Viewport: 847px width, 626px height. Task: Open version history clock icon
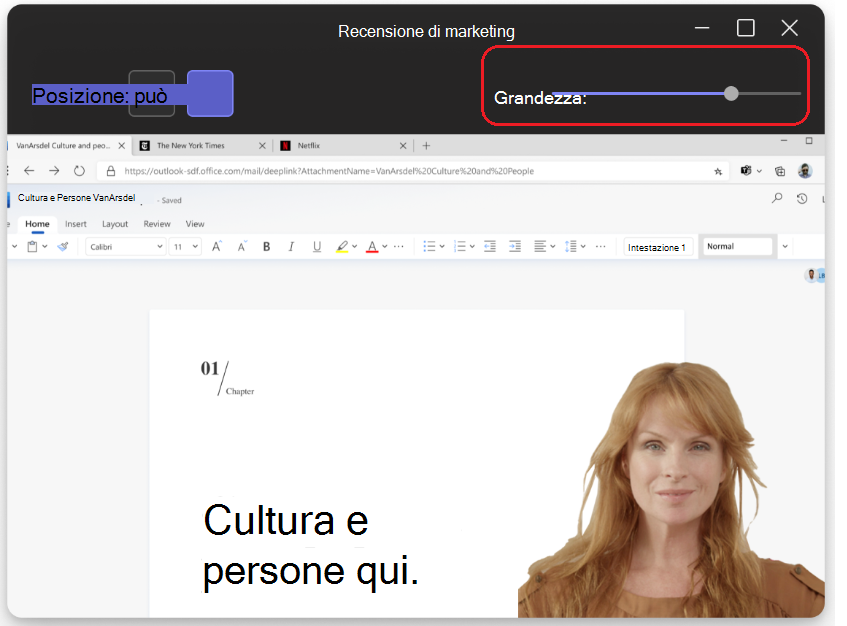[802, 199]
